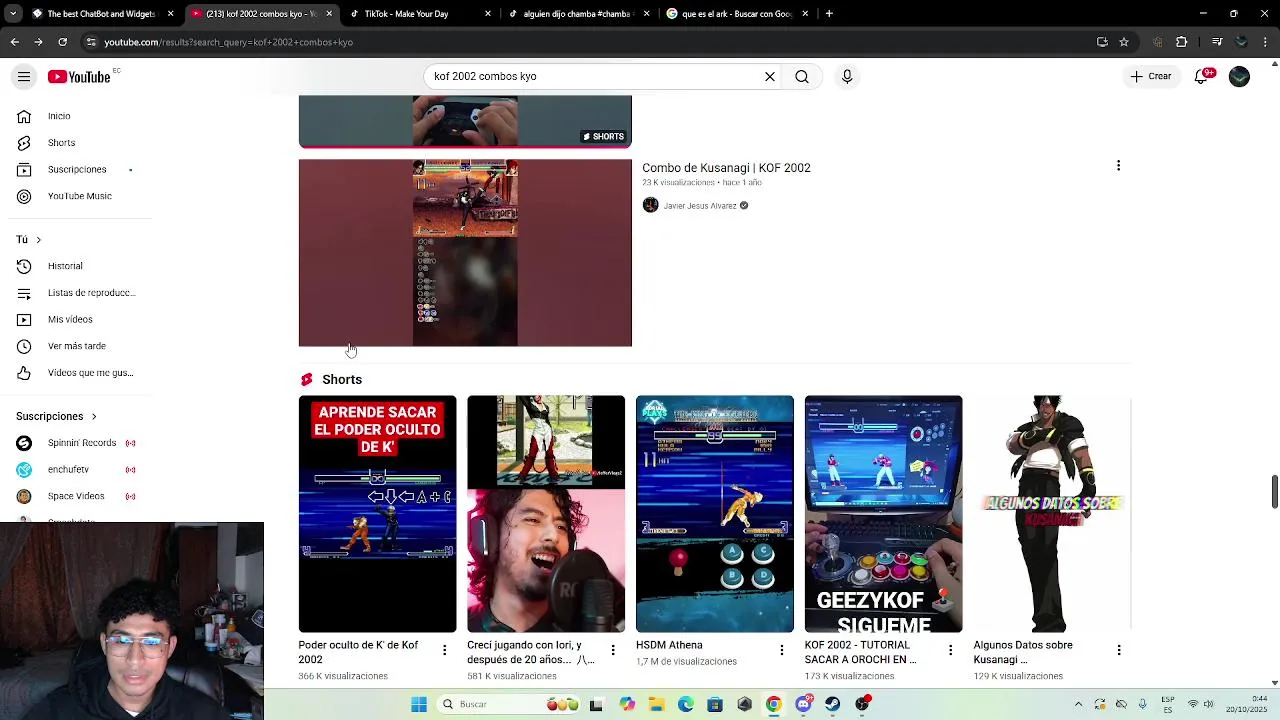The width and height of the screenshot is (1280, 720).
Task: Click the Shorts section logo icon
Action: (x=307, y=380)
